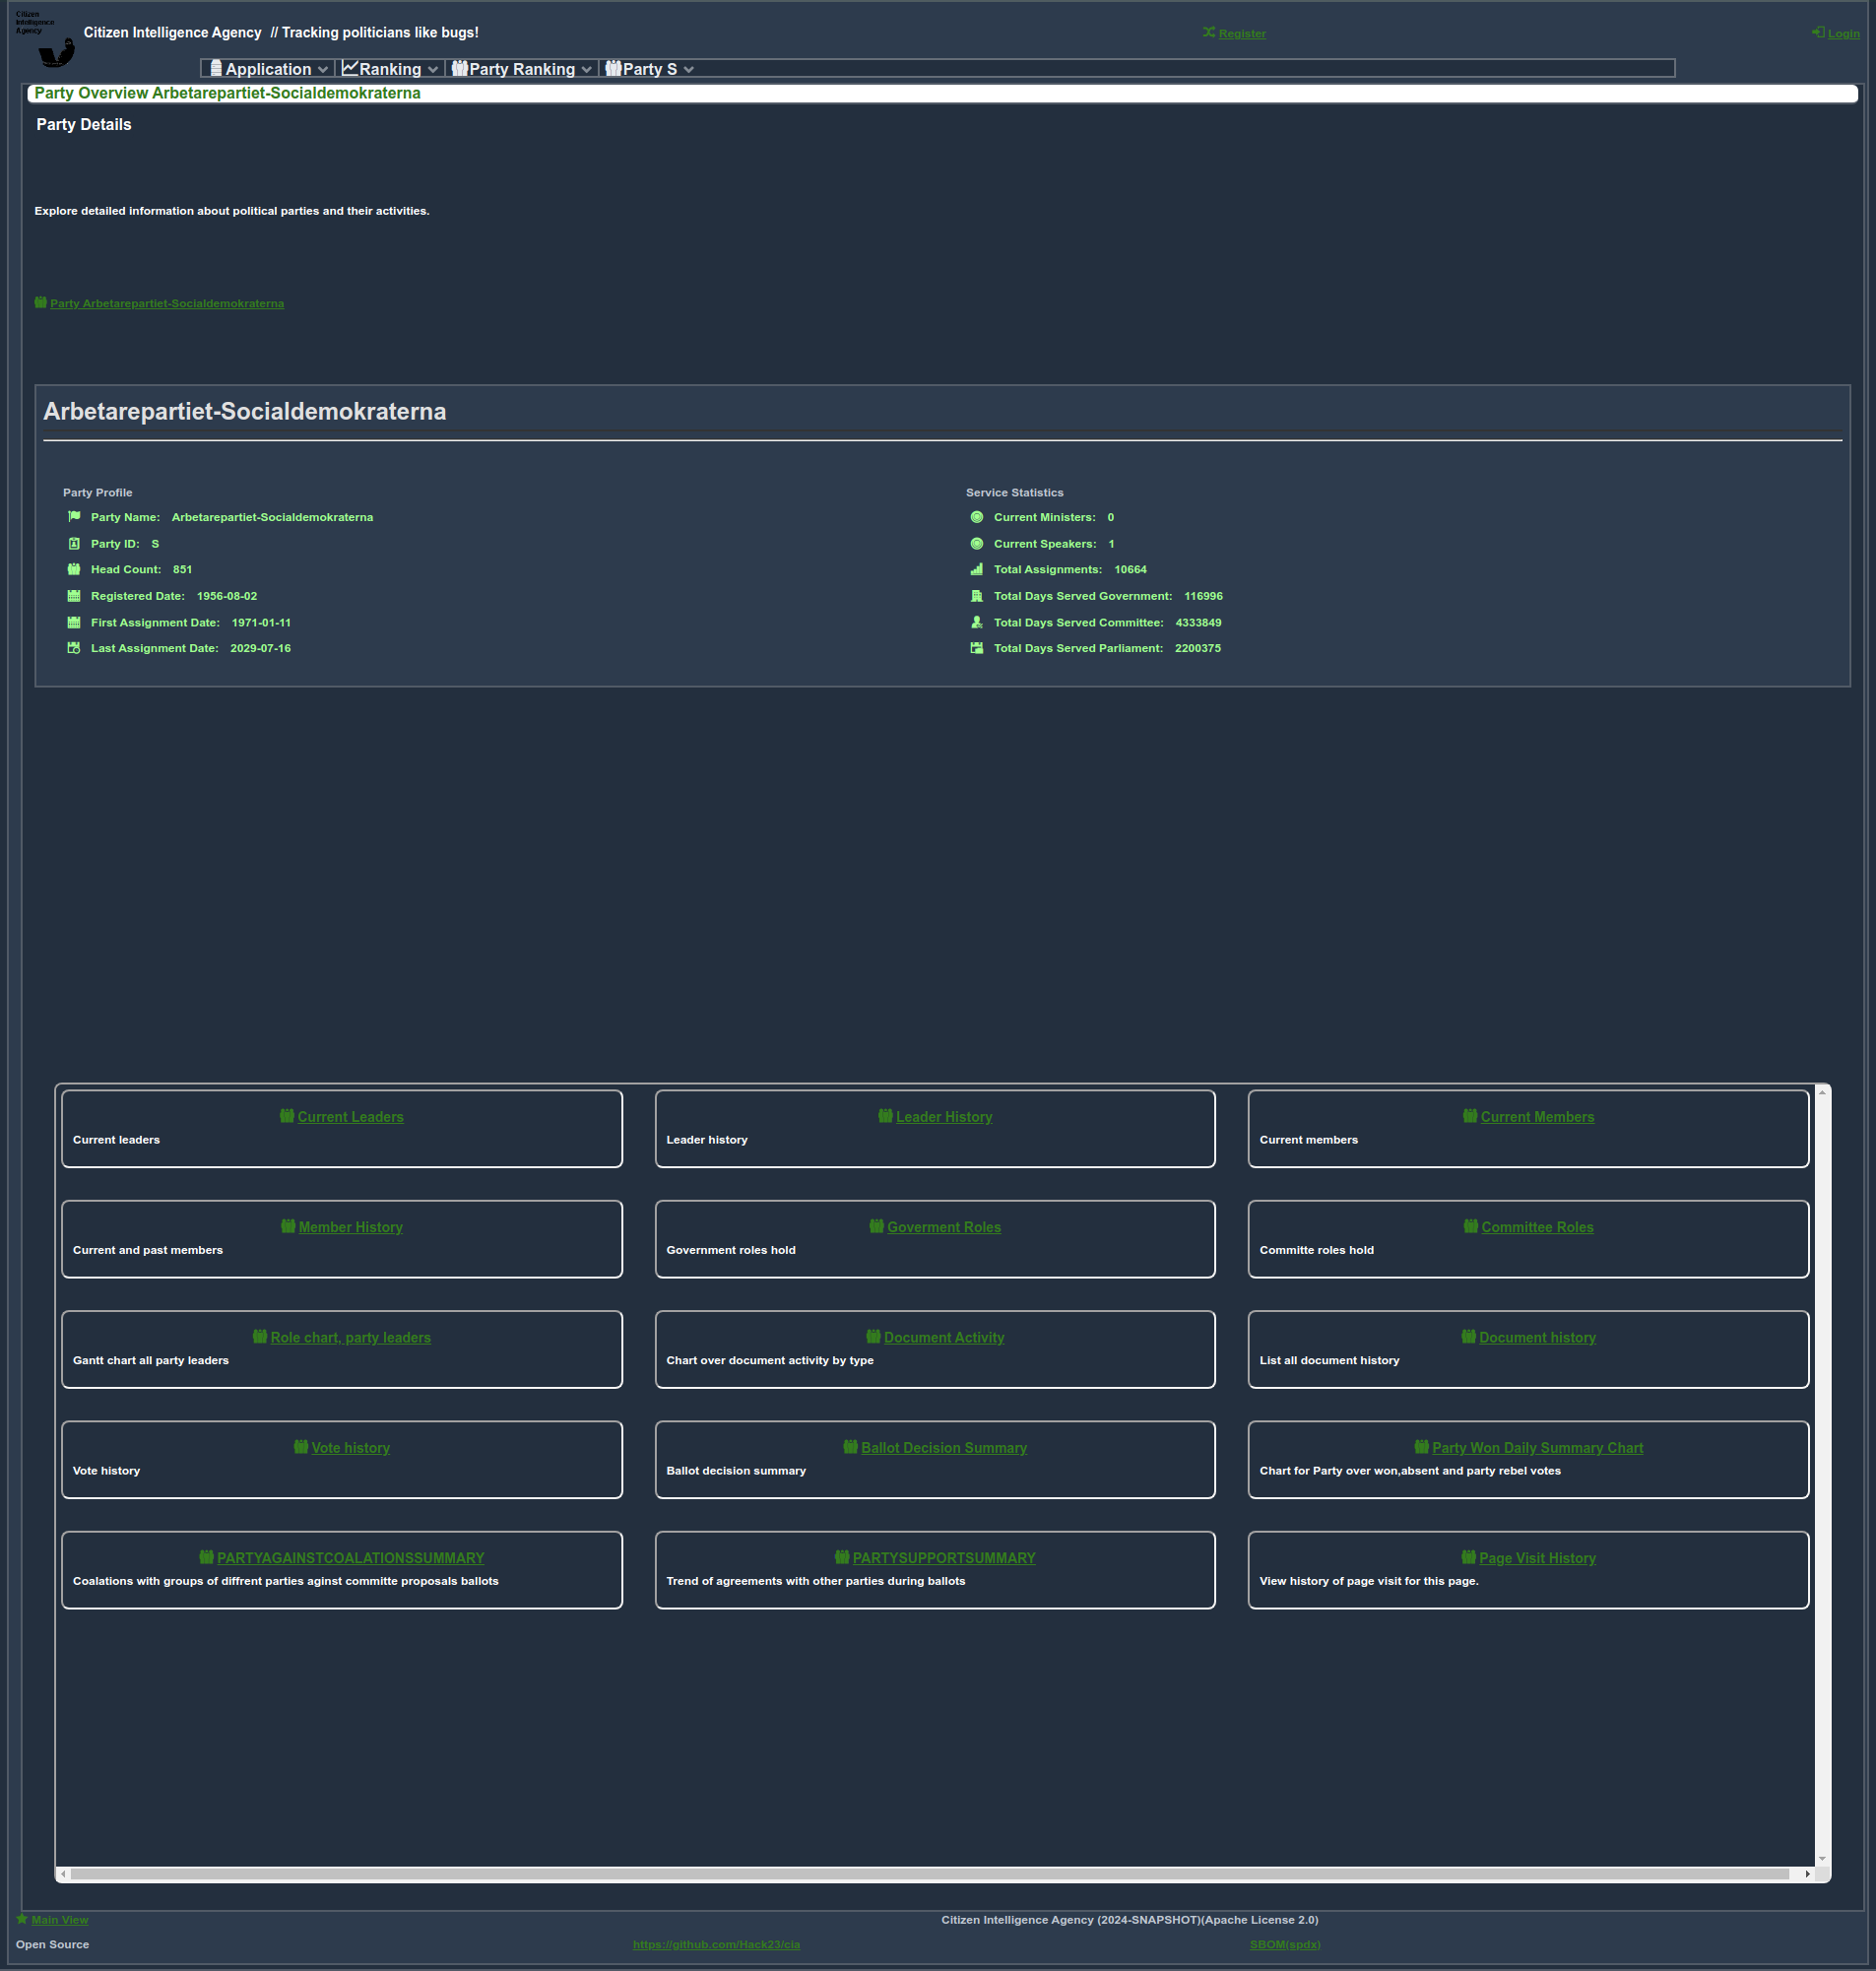The height and width of the screenshot is (1971, 1876).
Task: Click the bar chart icon next to Total Assignments
Action: [x=977, y=570]
